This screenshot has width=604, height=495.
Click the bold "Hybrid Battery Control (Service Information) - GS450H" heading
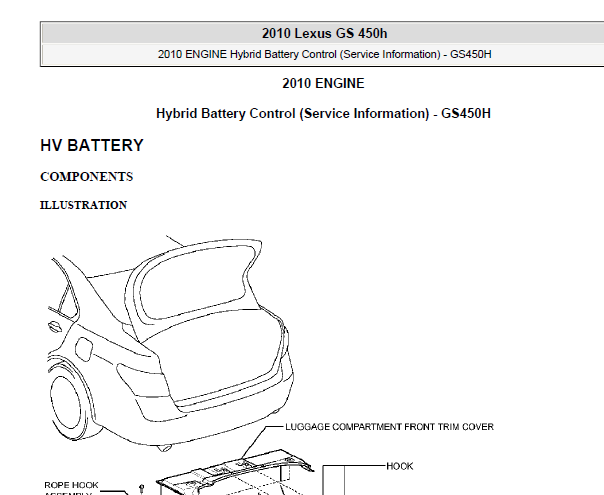[x=323, y=114]
